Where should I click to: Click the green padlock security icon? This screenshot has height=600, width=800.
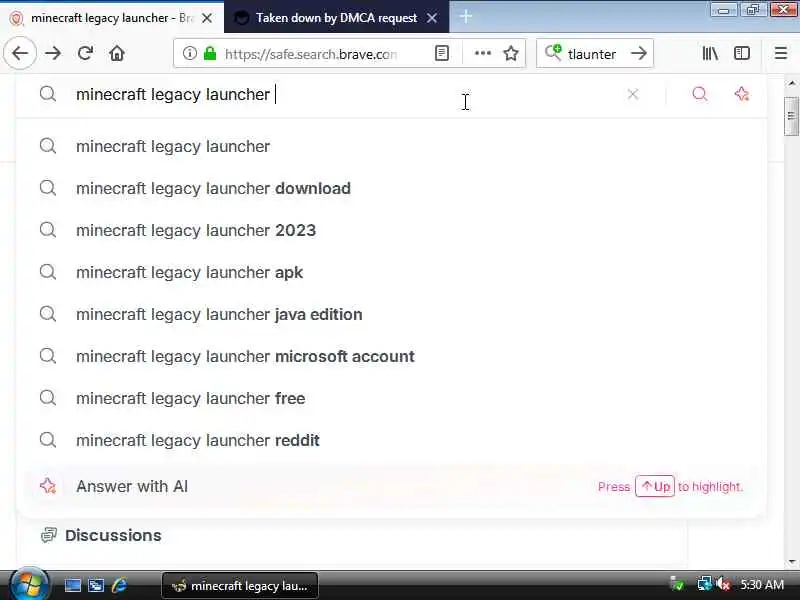tap(210, 53)
